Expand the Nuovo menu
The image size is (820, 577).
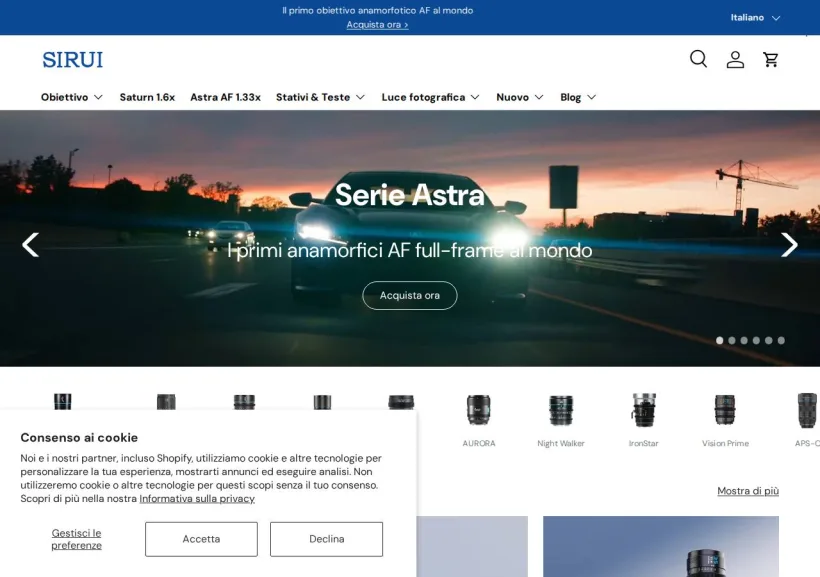pos(520,97)
